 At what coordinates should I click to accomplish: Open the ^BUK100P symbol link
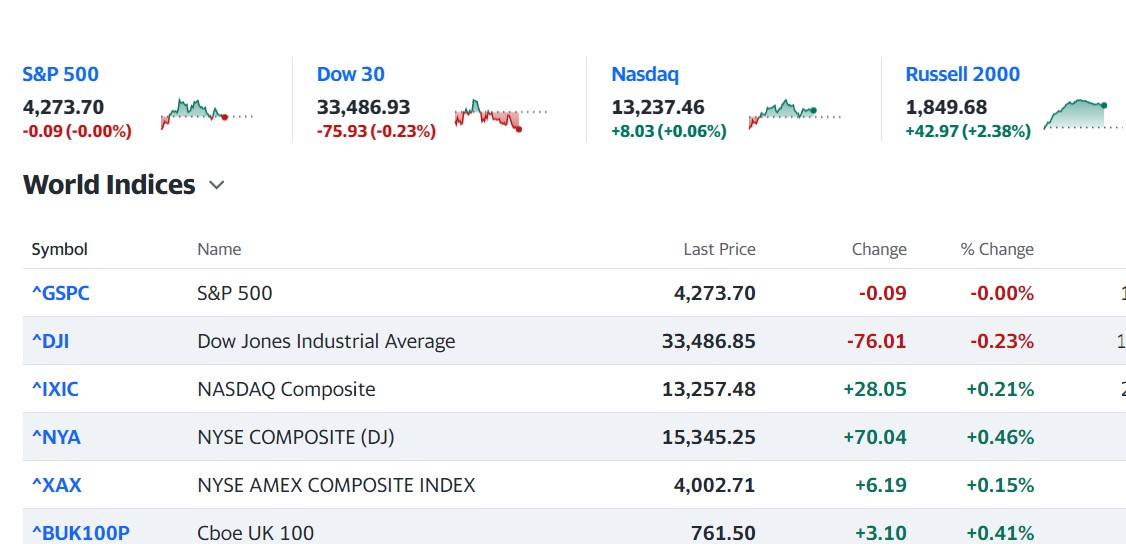click(x=80, y=533)
